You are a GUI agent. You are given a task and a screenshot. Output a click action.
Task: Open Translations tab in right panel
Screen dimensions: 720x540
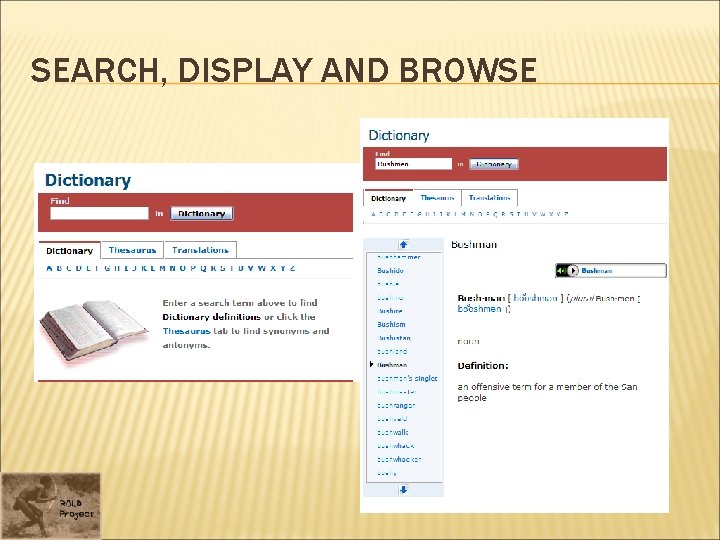point(489,198)
